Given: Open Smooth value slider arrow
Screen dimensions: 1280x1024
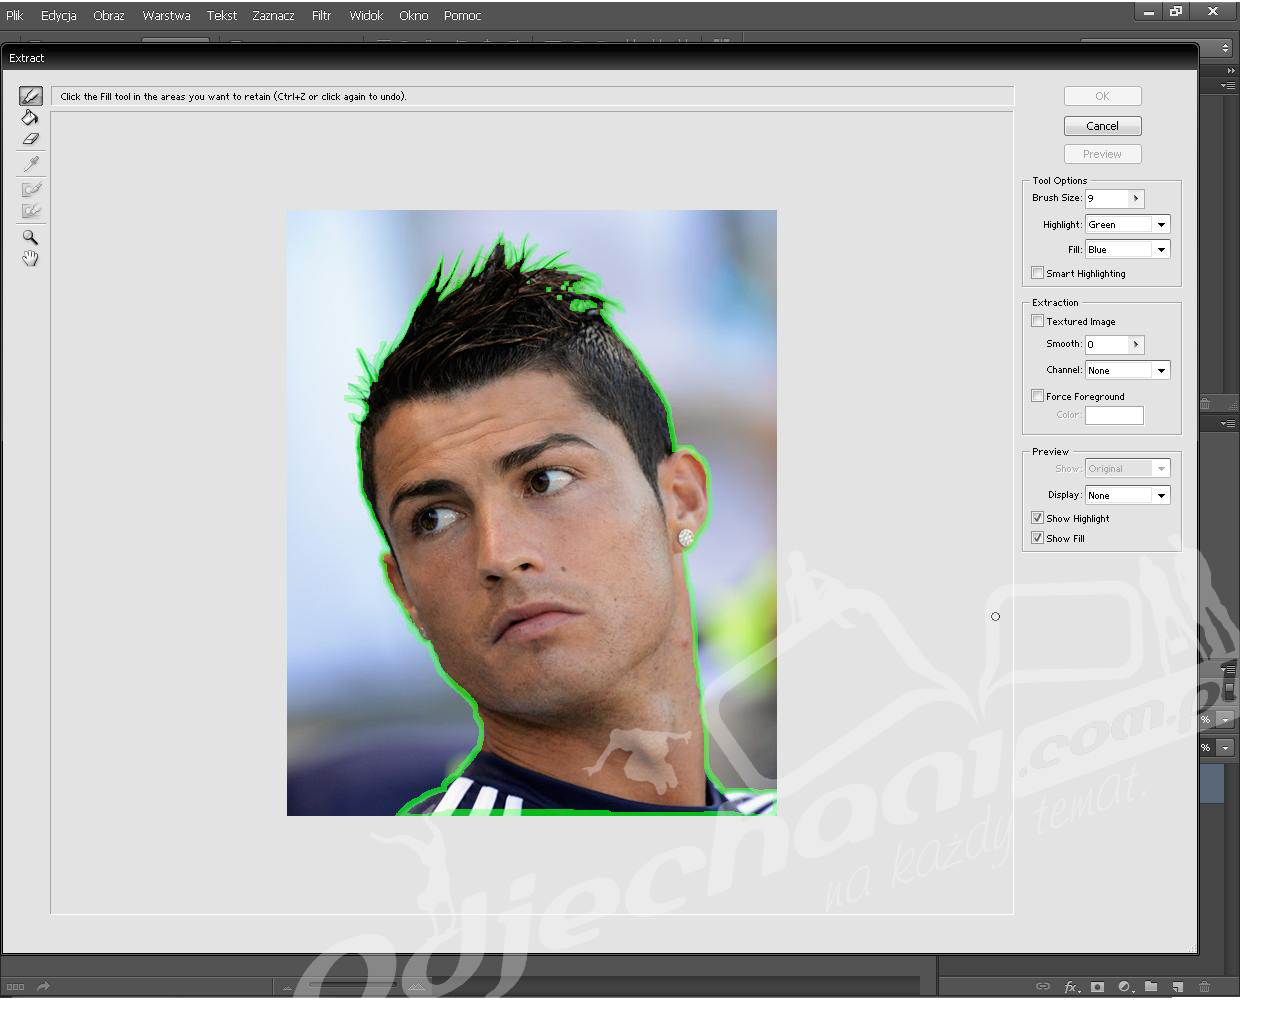Looking at the screenshot, I should coord(1135,345).
